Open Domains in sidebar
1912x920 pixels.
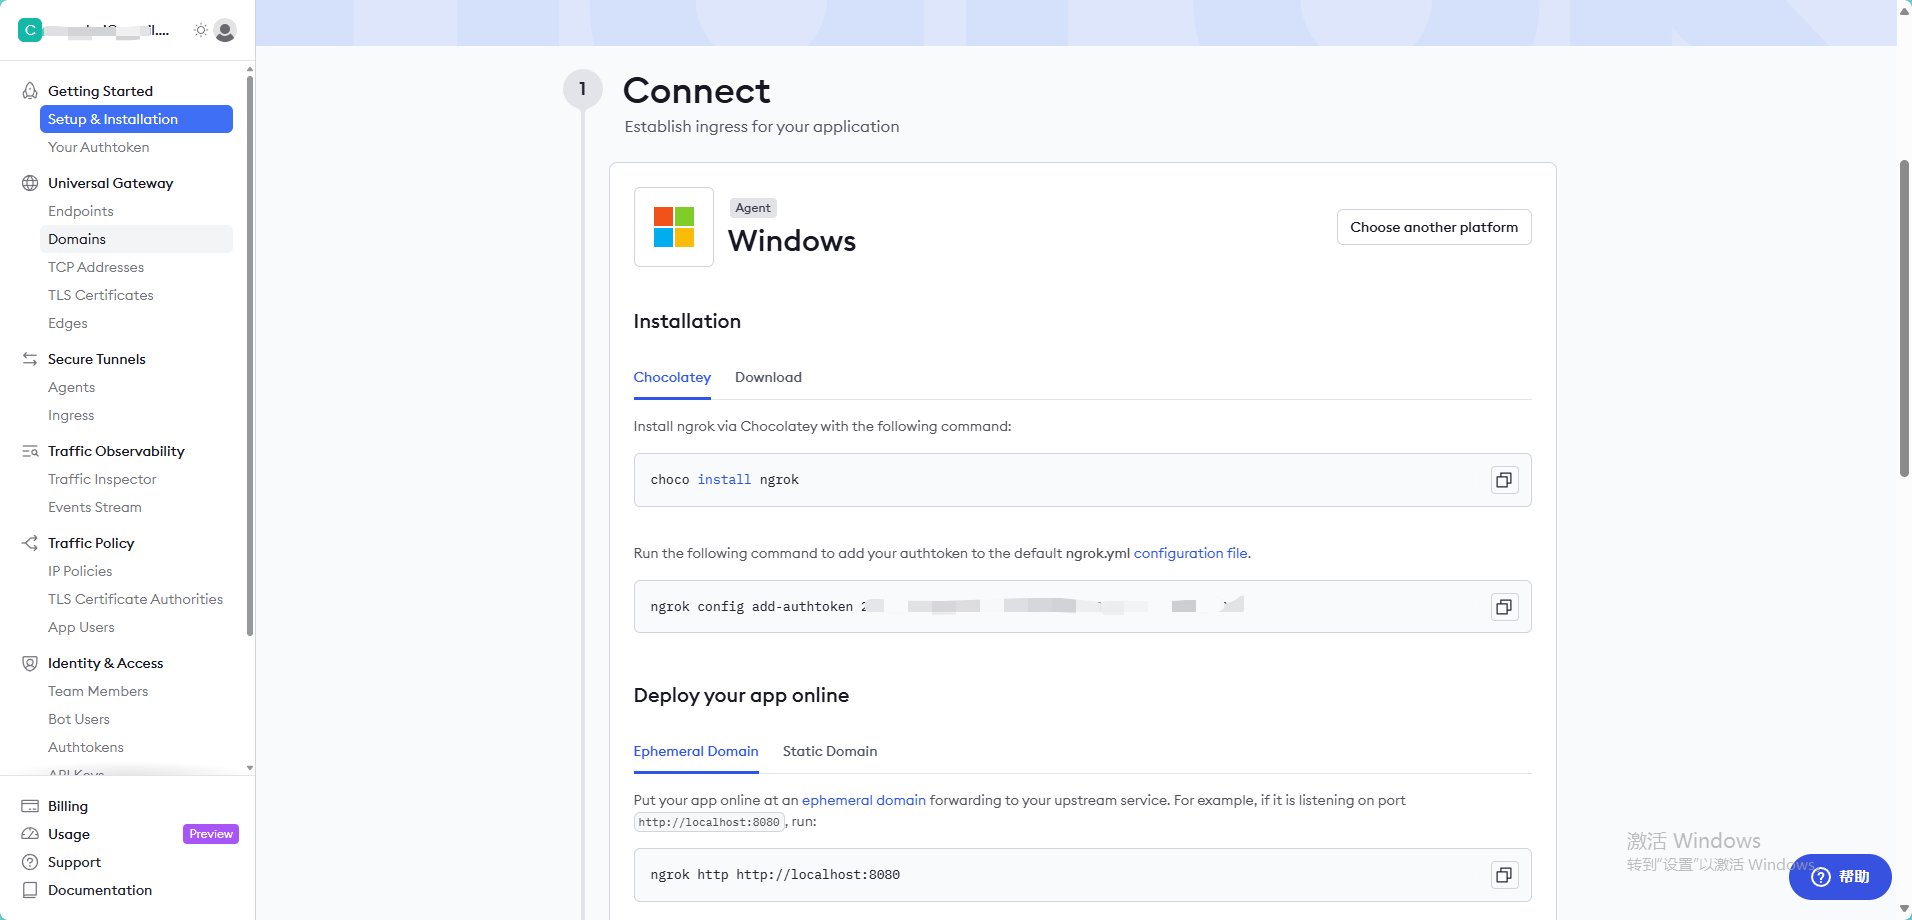pos(136,239)
